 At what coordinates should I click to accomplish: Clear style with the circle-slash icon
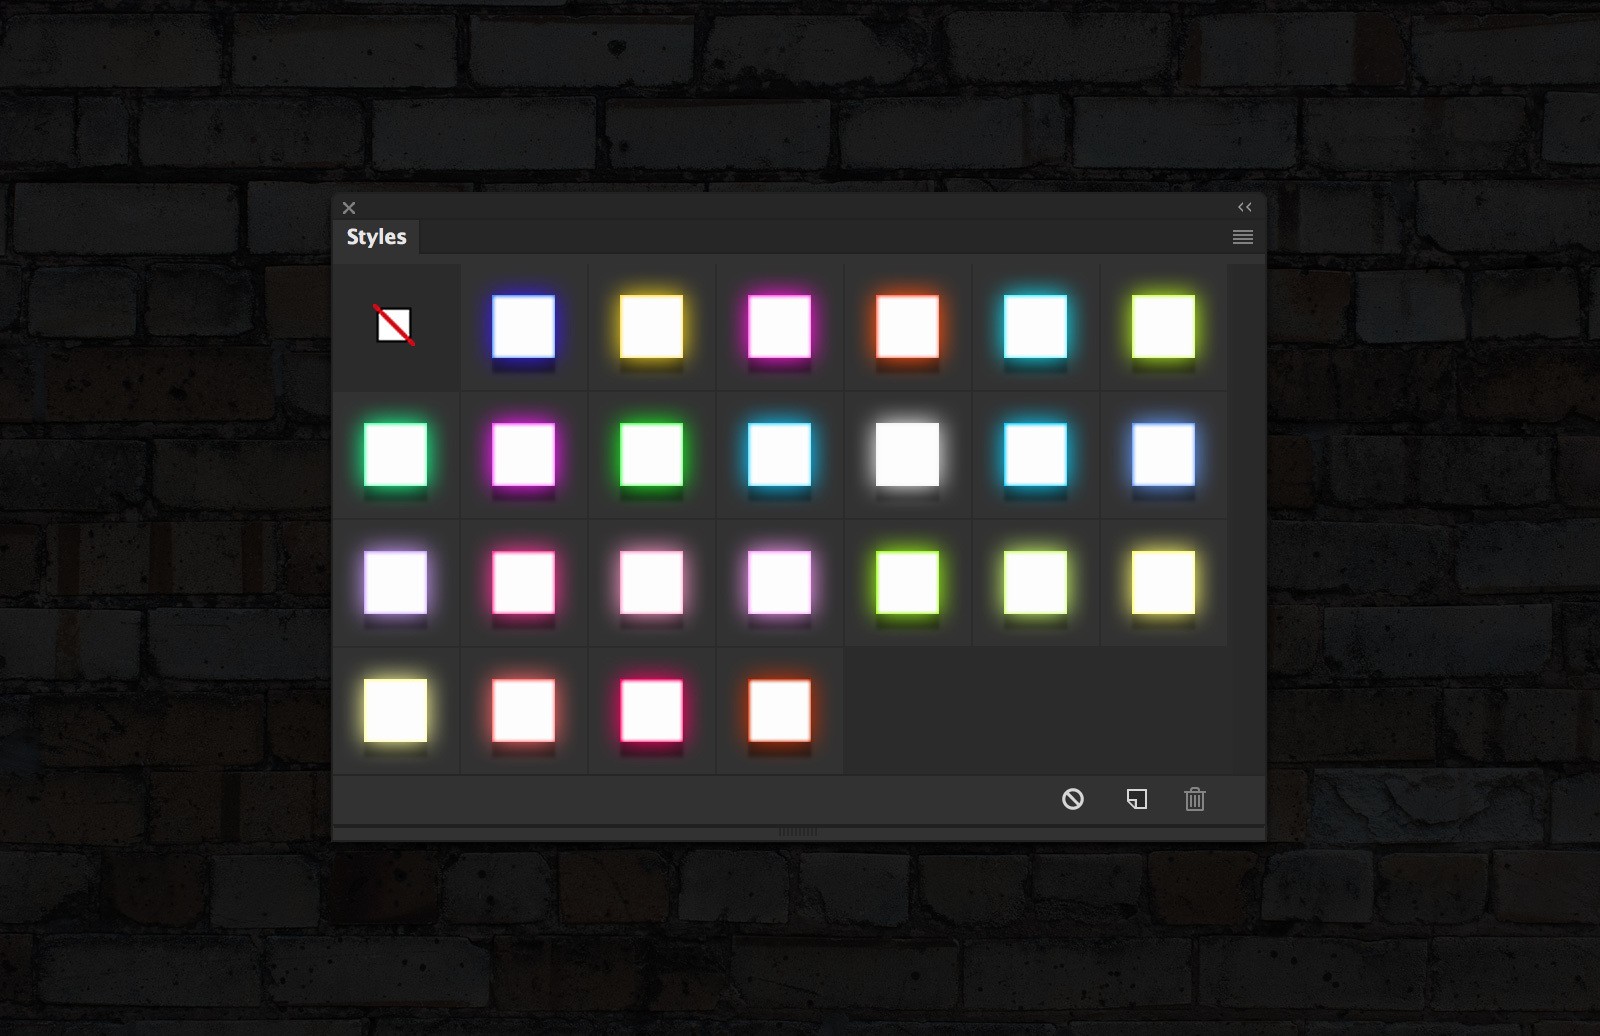pos(1073,799)
